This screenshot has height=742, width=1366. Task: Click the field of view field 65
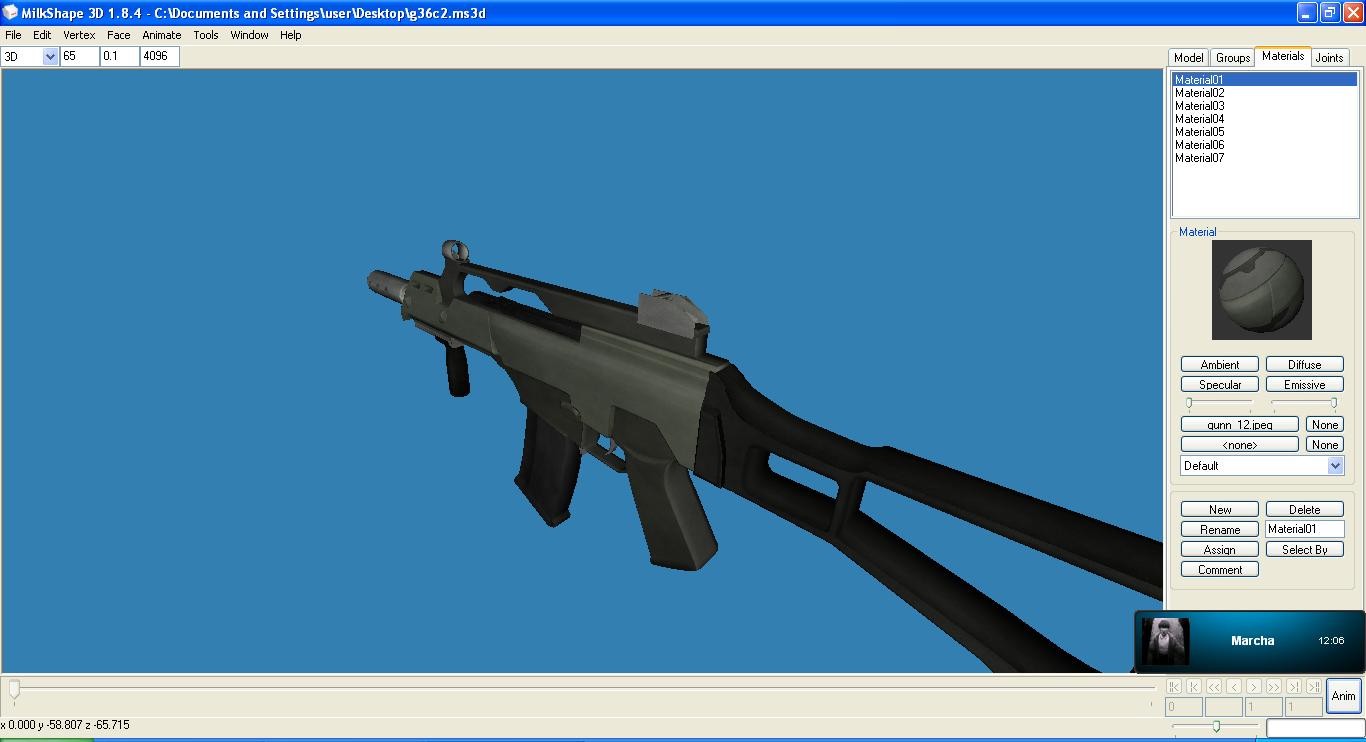(x=80, y=57)
